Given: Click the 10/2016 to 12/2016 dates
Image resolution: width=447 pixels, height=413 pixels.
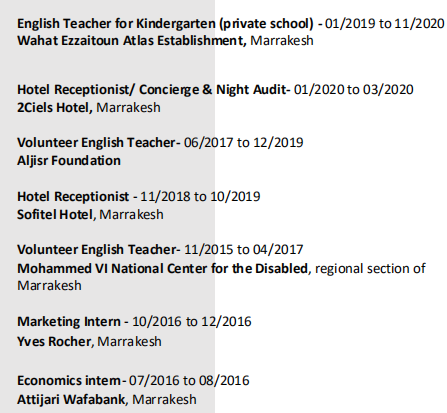Looking at the screenshot, I should (x=192, y=322).
